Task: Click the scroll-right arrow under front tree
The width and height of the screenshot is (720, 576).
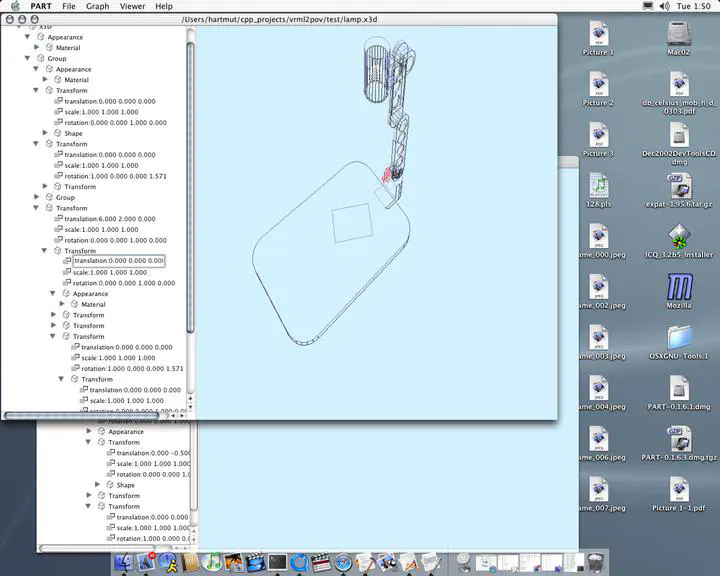Action: coord(182,415)
